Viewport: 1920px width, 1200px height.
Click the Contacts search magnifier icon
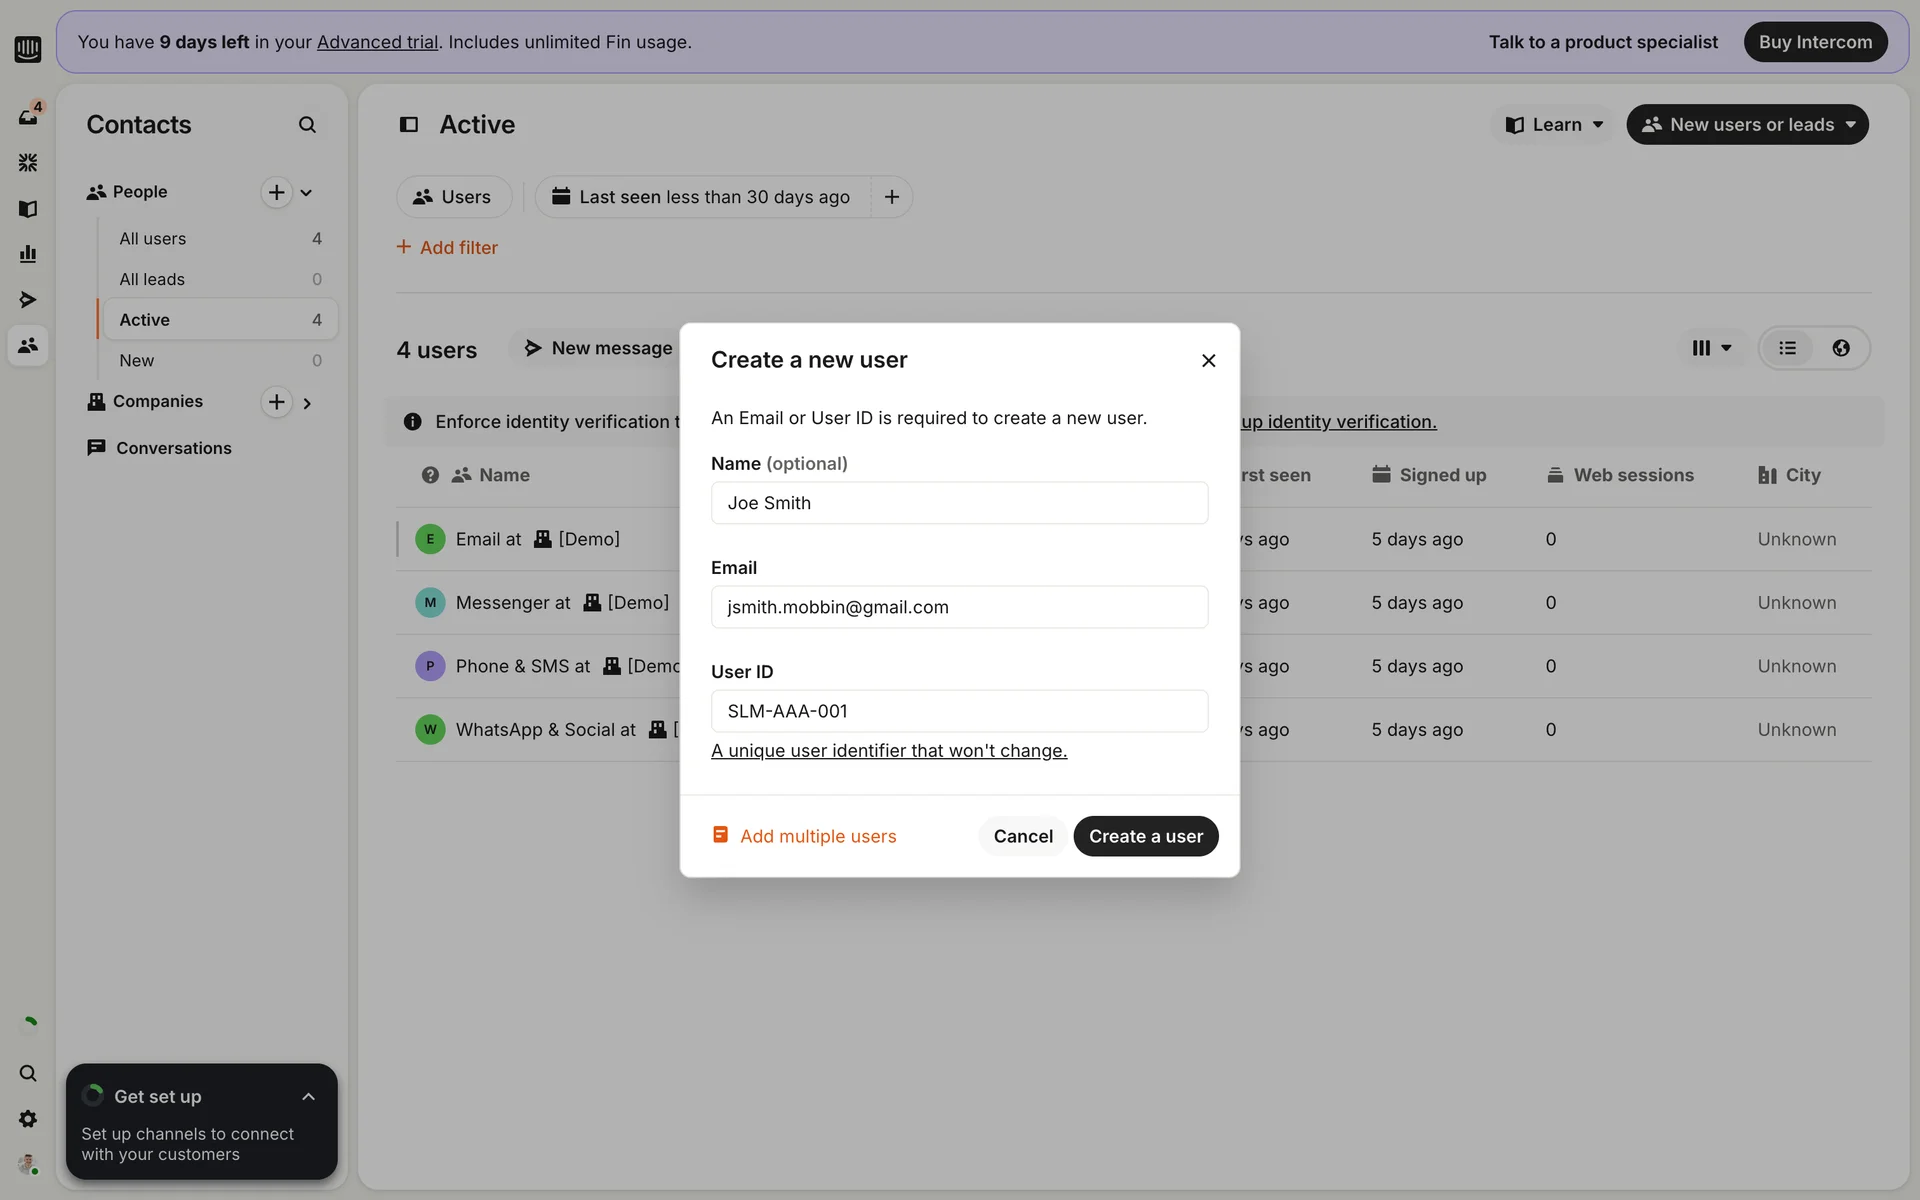tap(307, 125)
